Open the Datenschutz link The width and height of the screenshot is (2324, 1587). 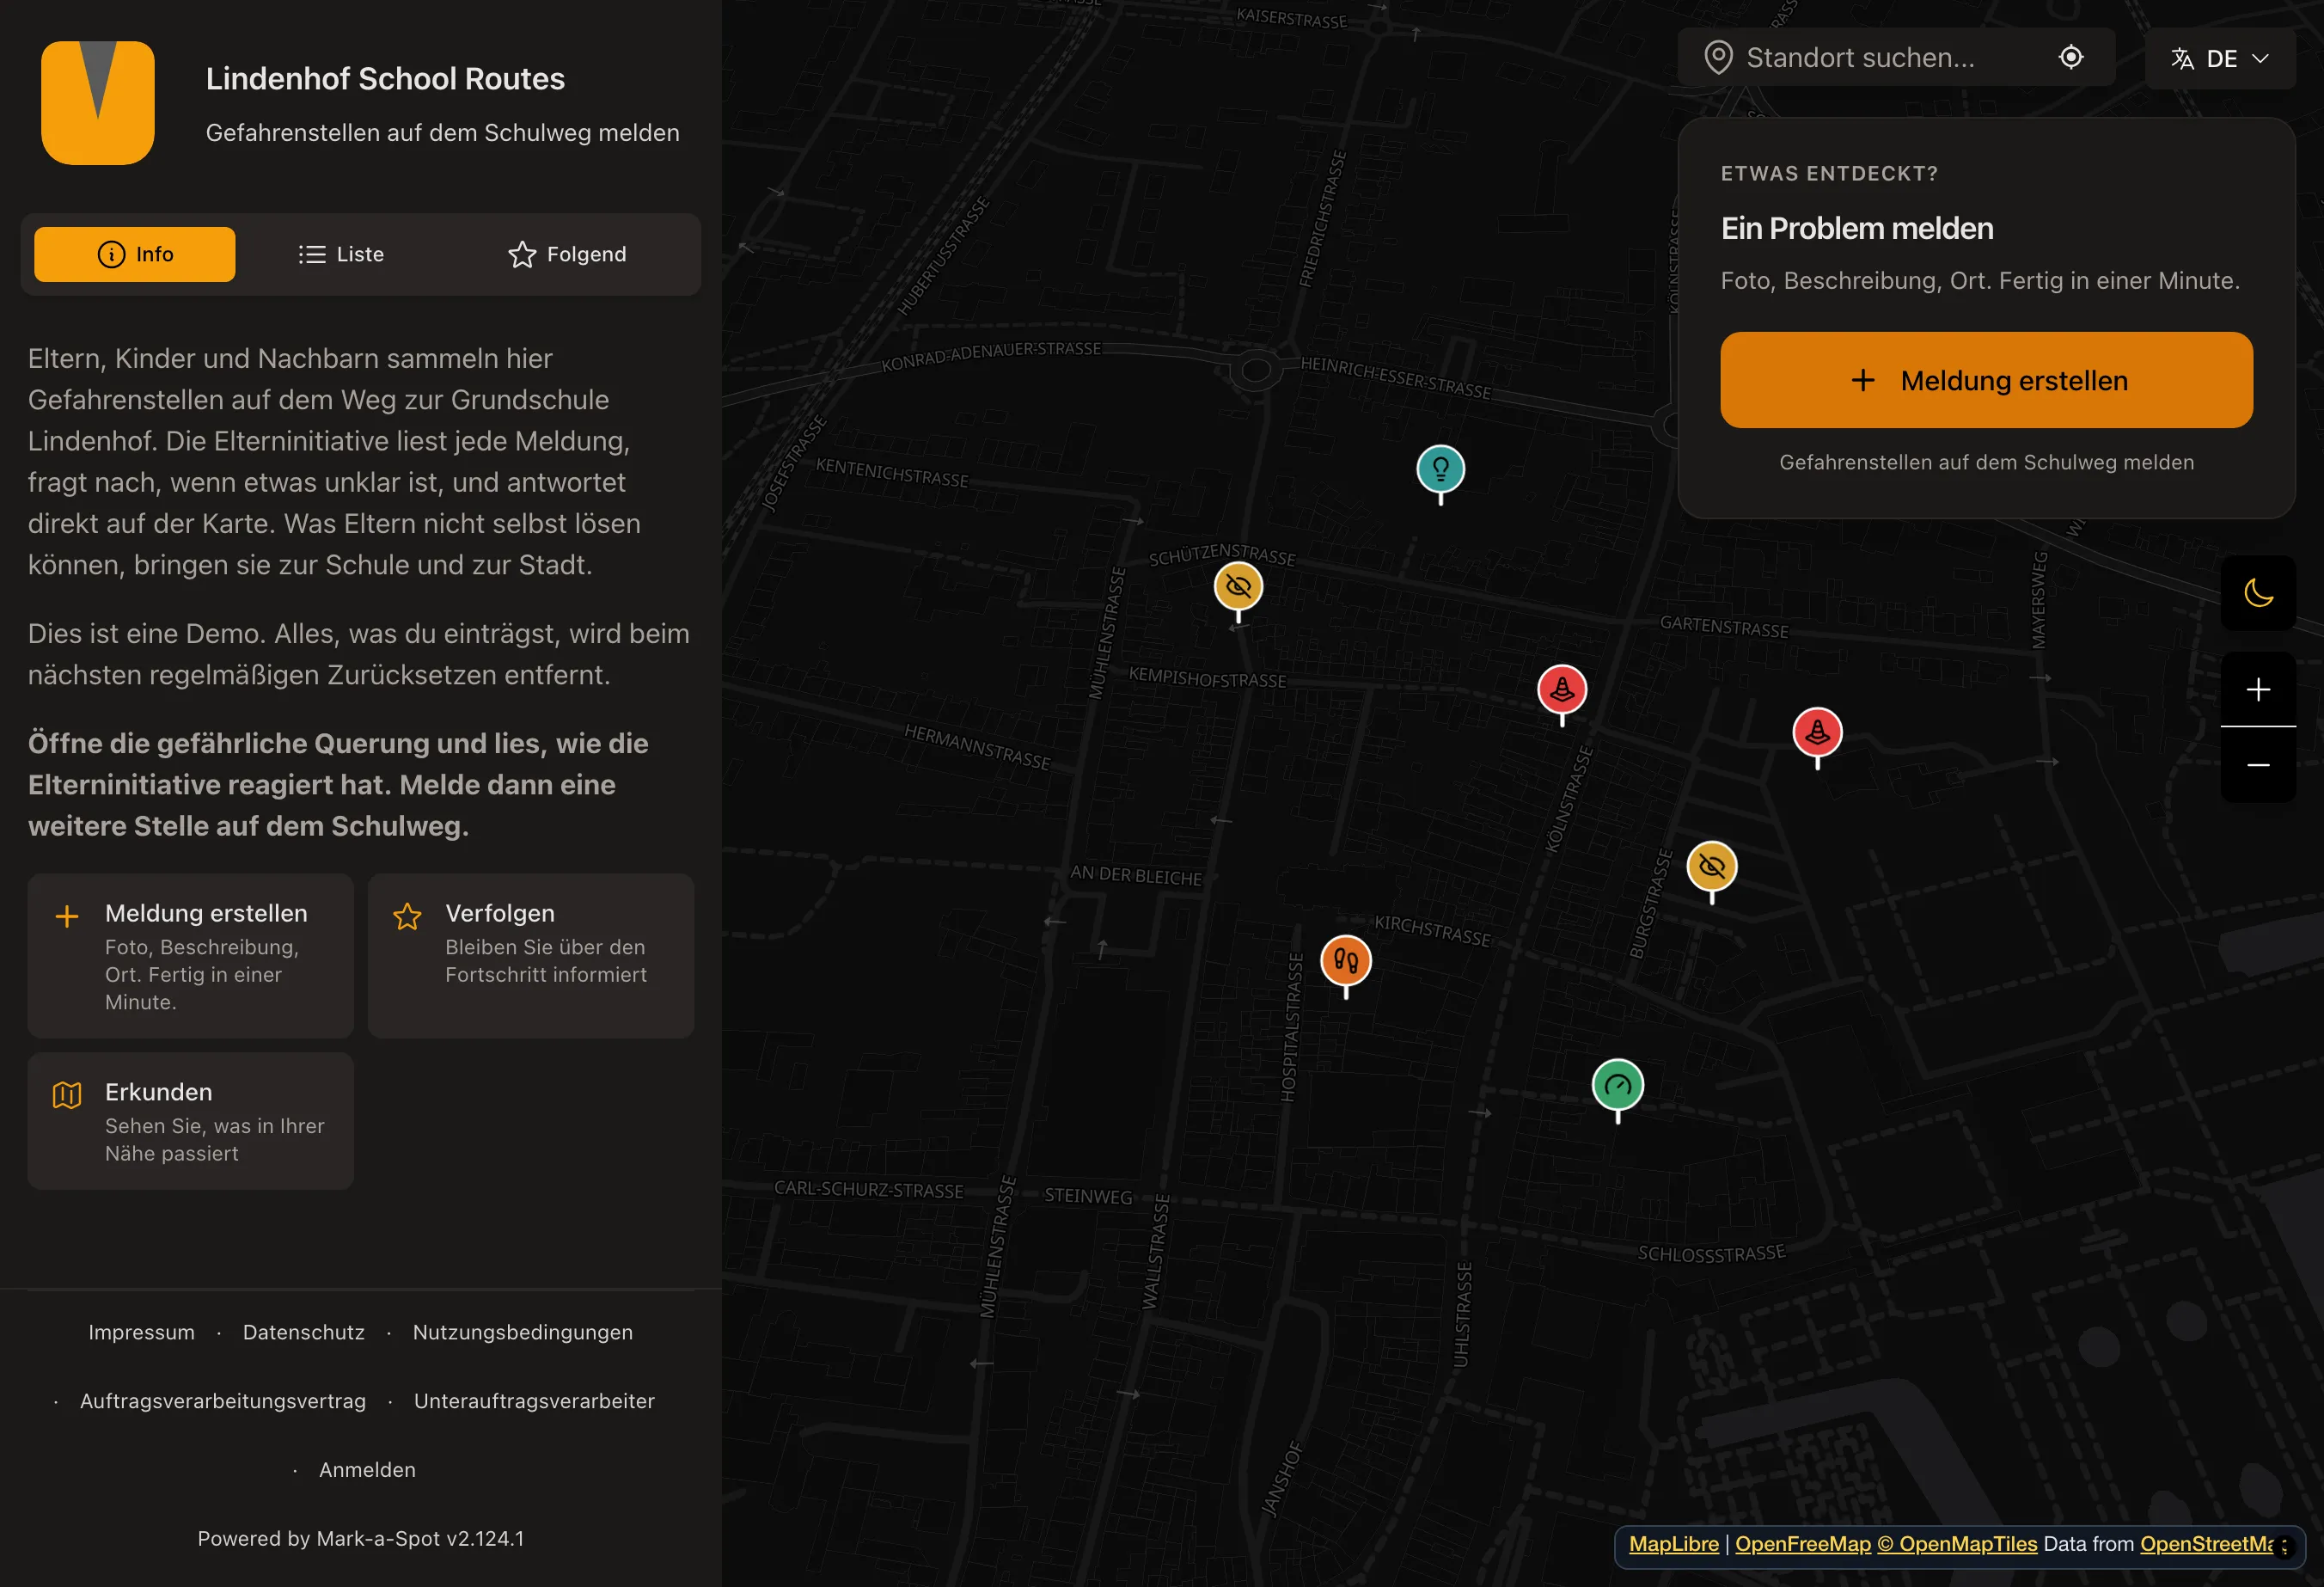pyautogui.click(x=304, y=1332)
